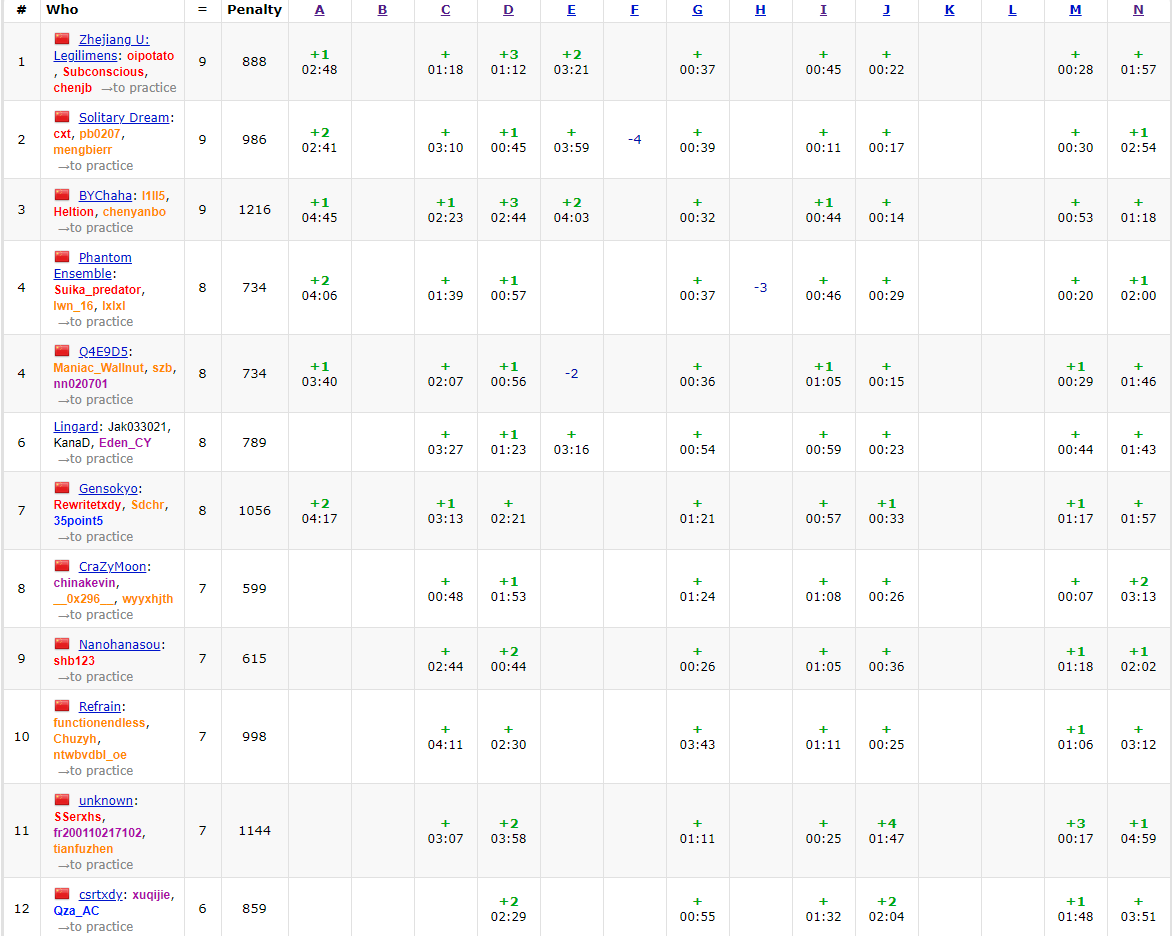This screenshot has height=936, width=1172.
Task: Open problem H column header link
Action: click(x=760, y=10)
